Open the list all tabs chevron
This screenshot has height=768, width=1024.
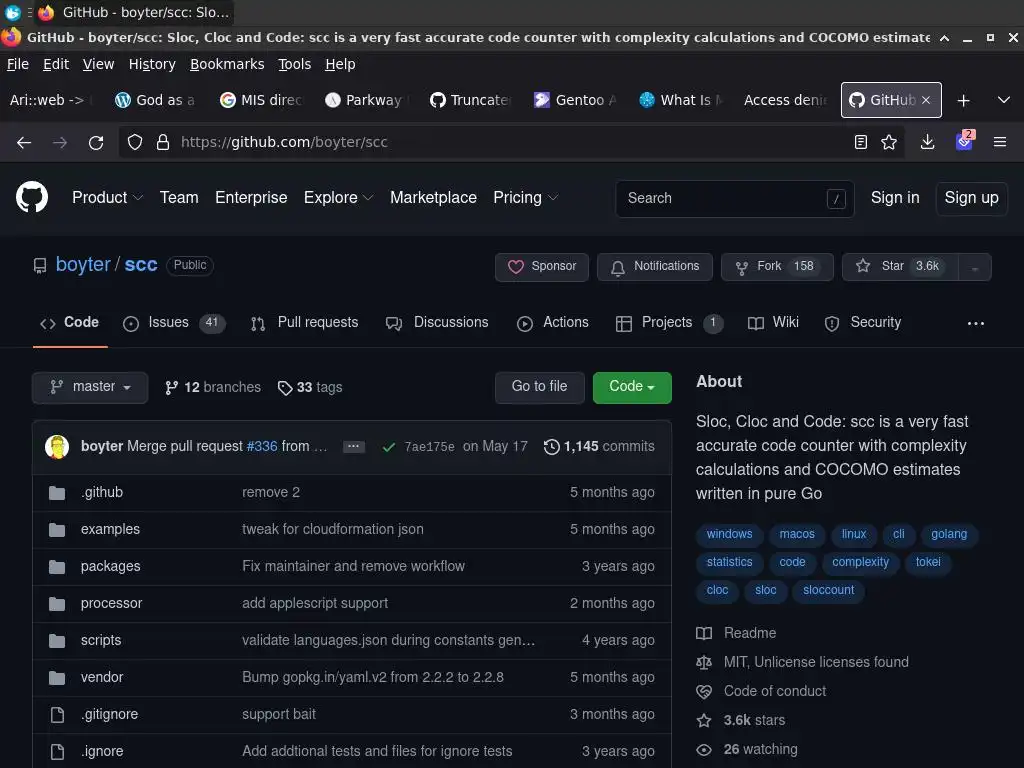pyautogui.click(x=1004, y=100)
